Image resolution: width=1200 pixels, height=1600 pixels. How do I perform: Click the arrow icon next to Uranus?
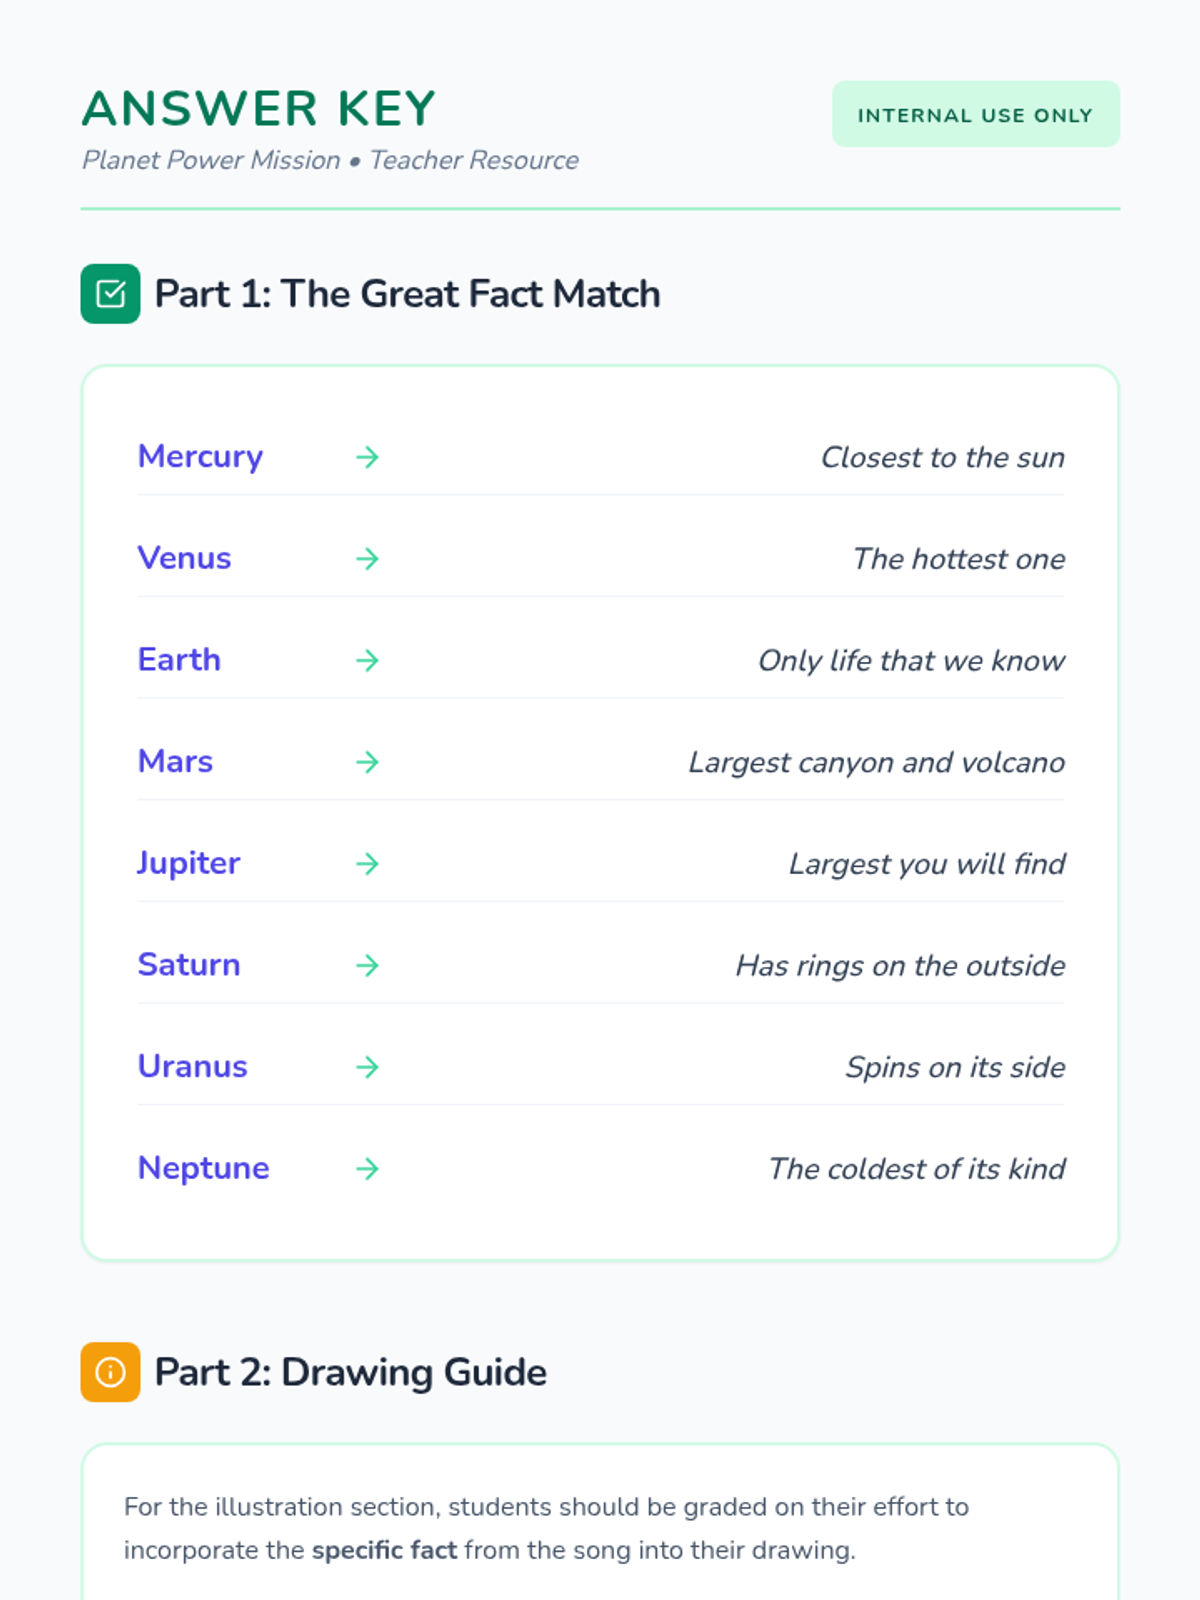coord(367,1067)
